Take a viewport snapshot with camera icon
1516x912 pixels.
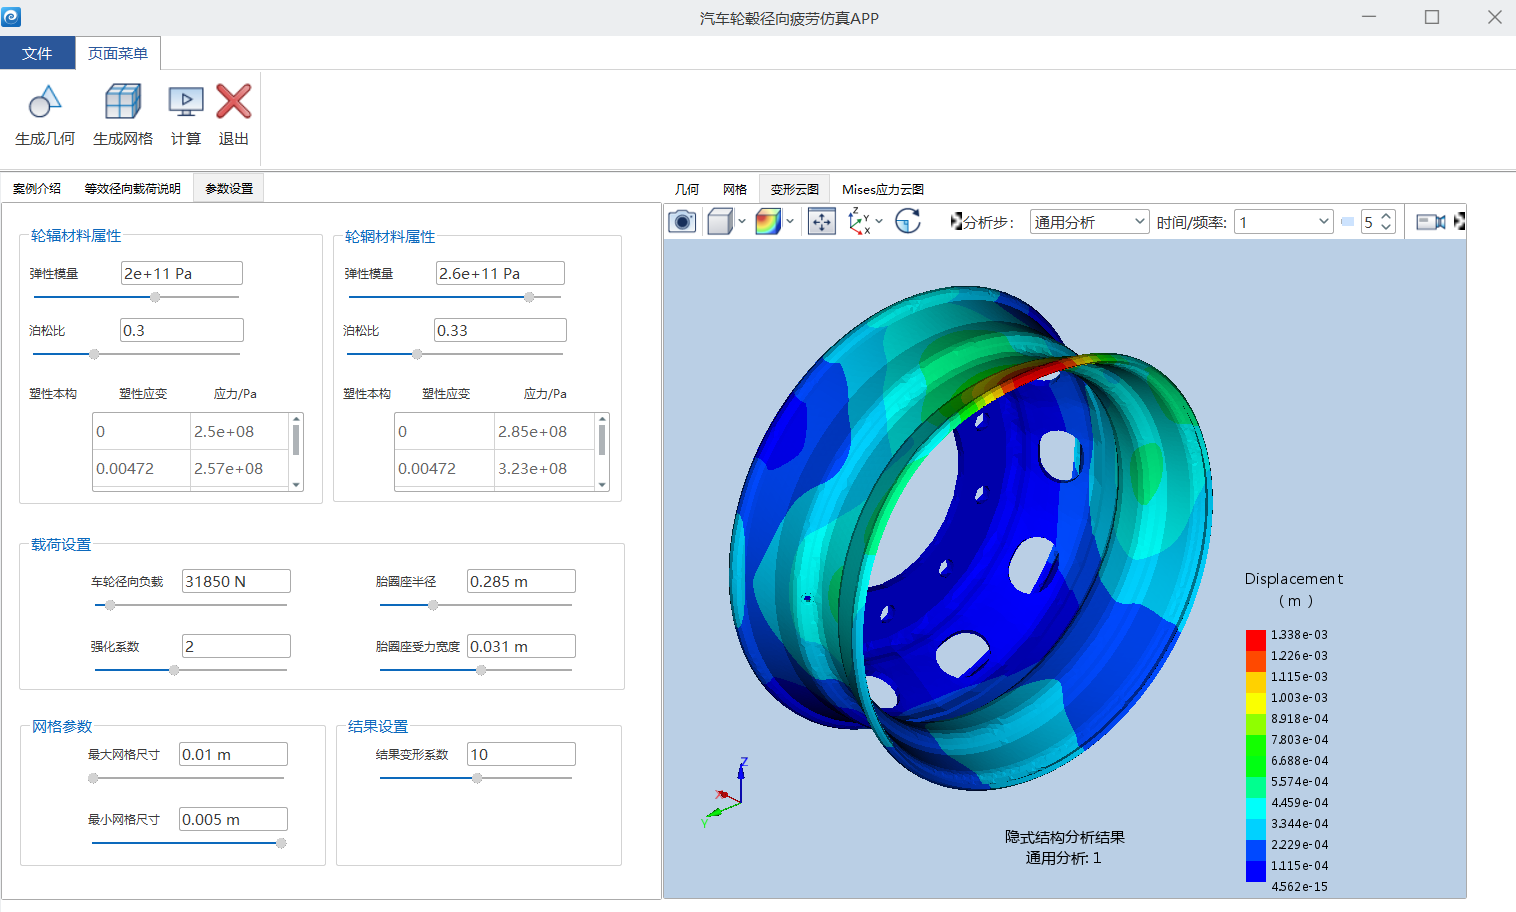click(682, 221)
